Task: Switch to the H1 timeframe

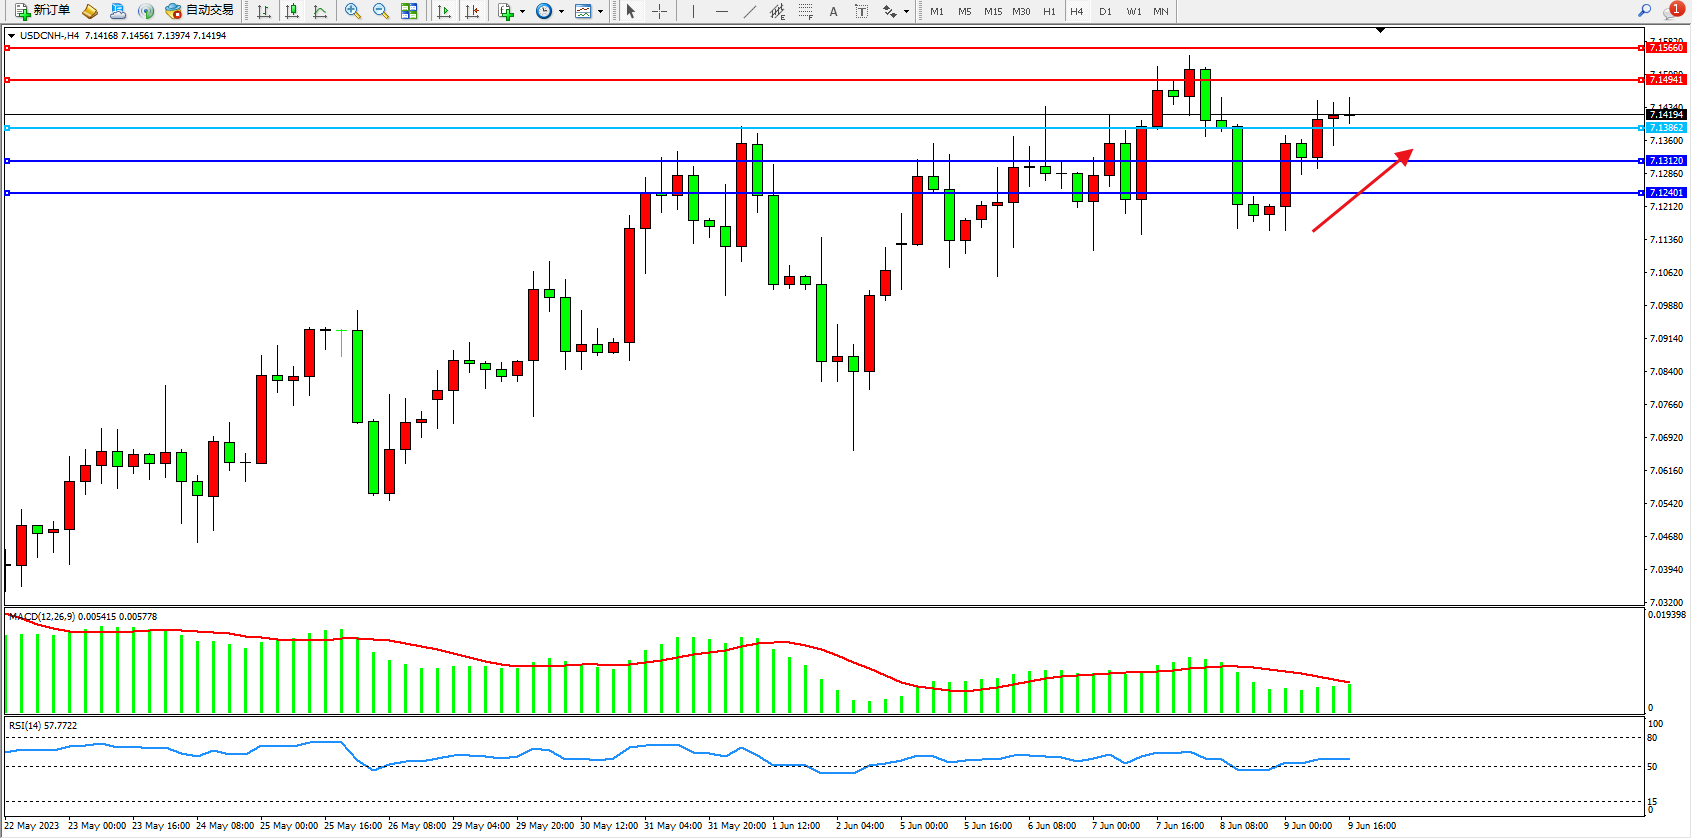Action: 1049,11
